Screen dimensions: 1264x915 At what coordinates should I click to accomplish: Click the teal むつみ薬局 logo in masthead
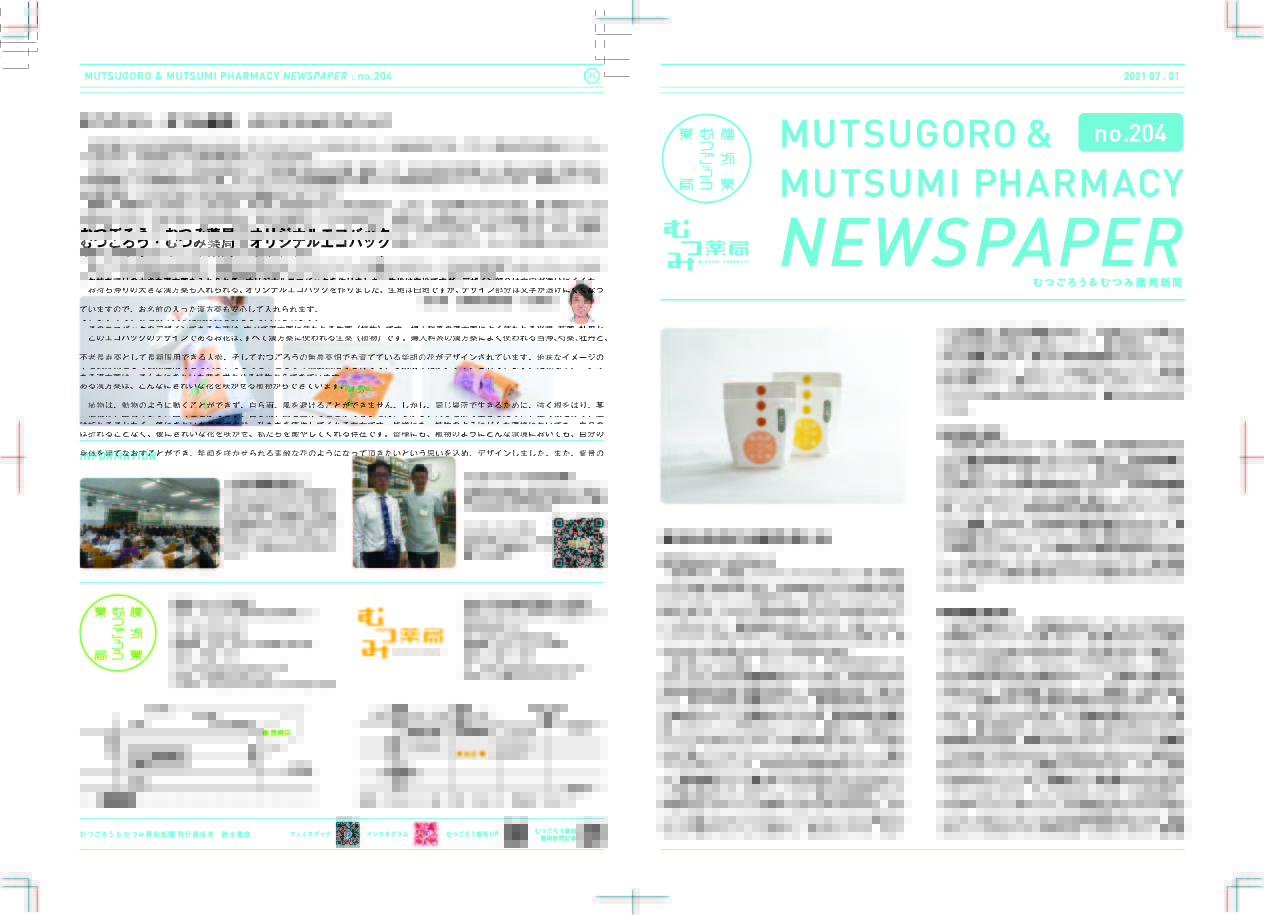pyautogui.click(x=705, y=241)
